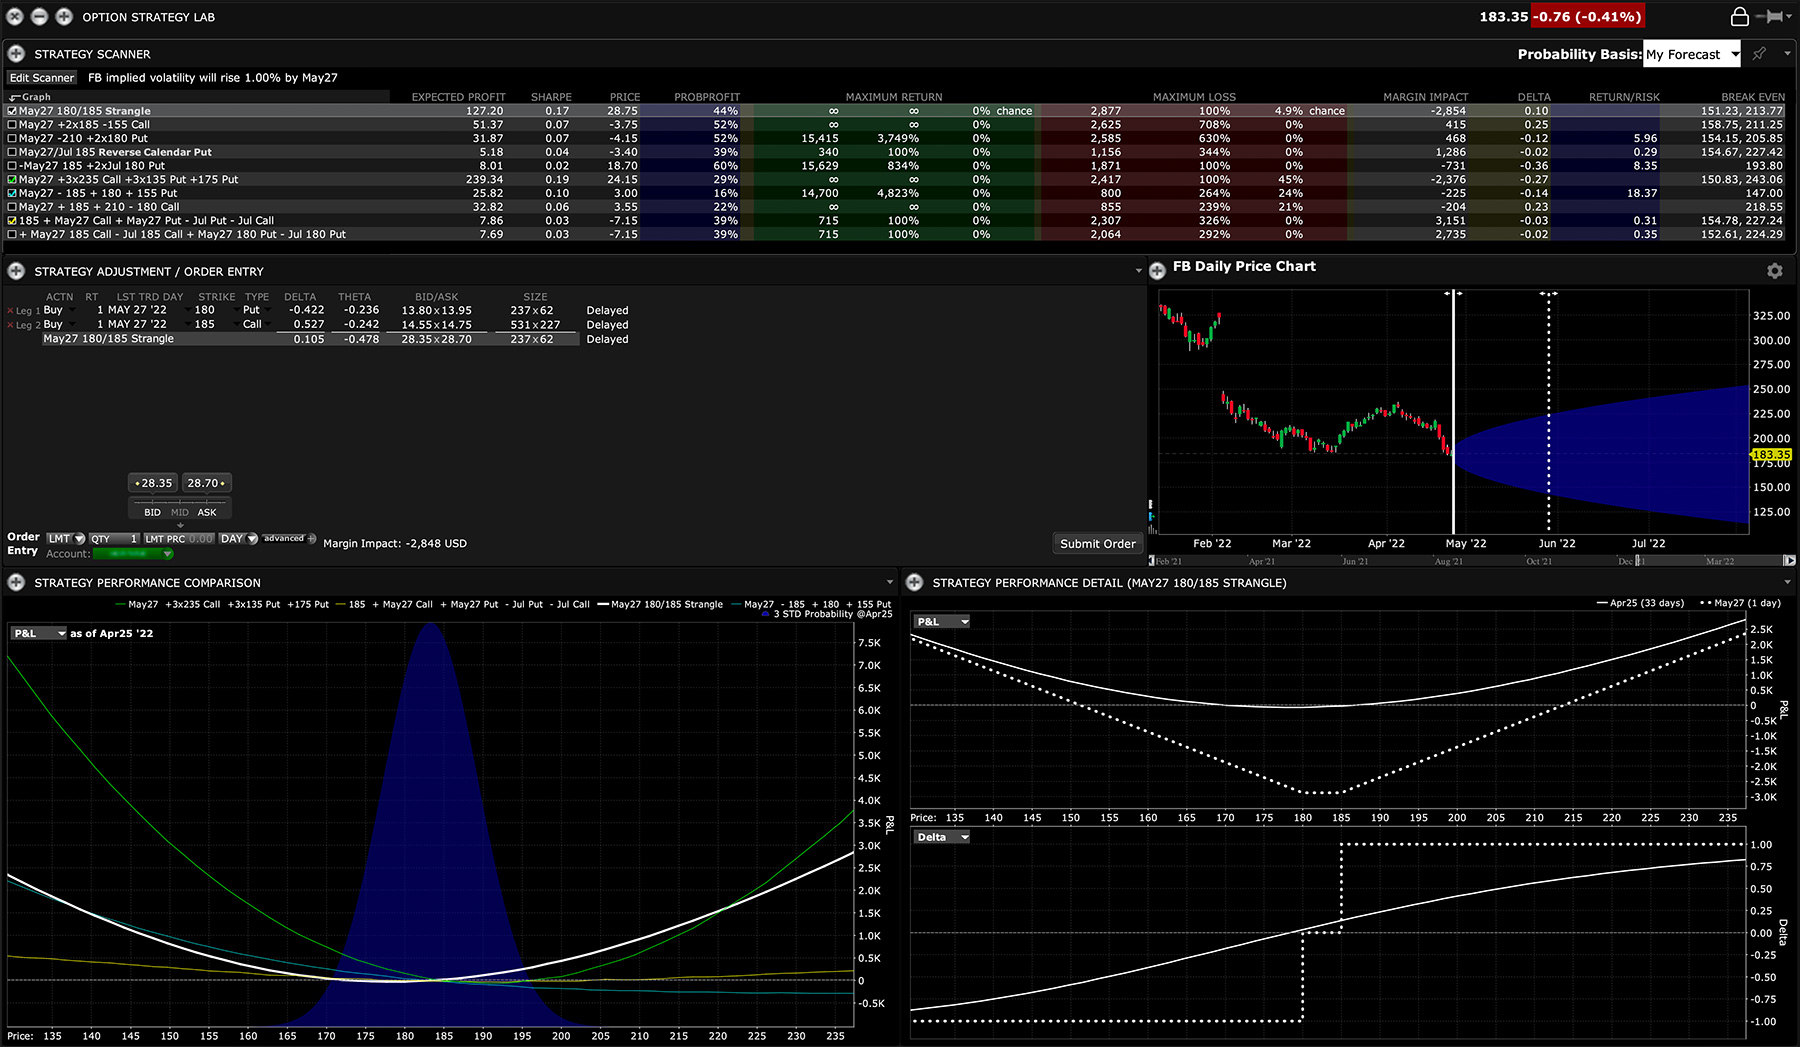Switch the P&L selector to another metric
The width and height of the screenshot is (1800, 1047).
[x=38, y=632]
